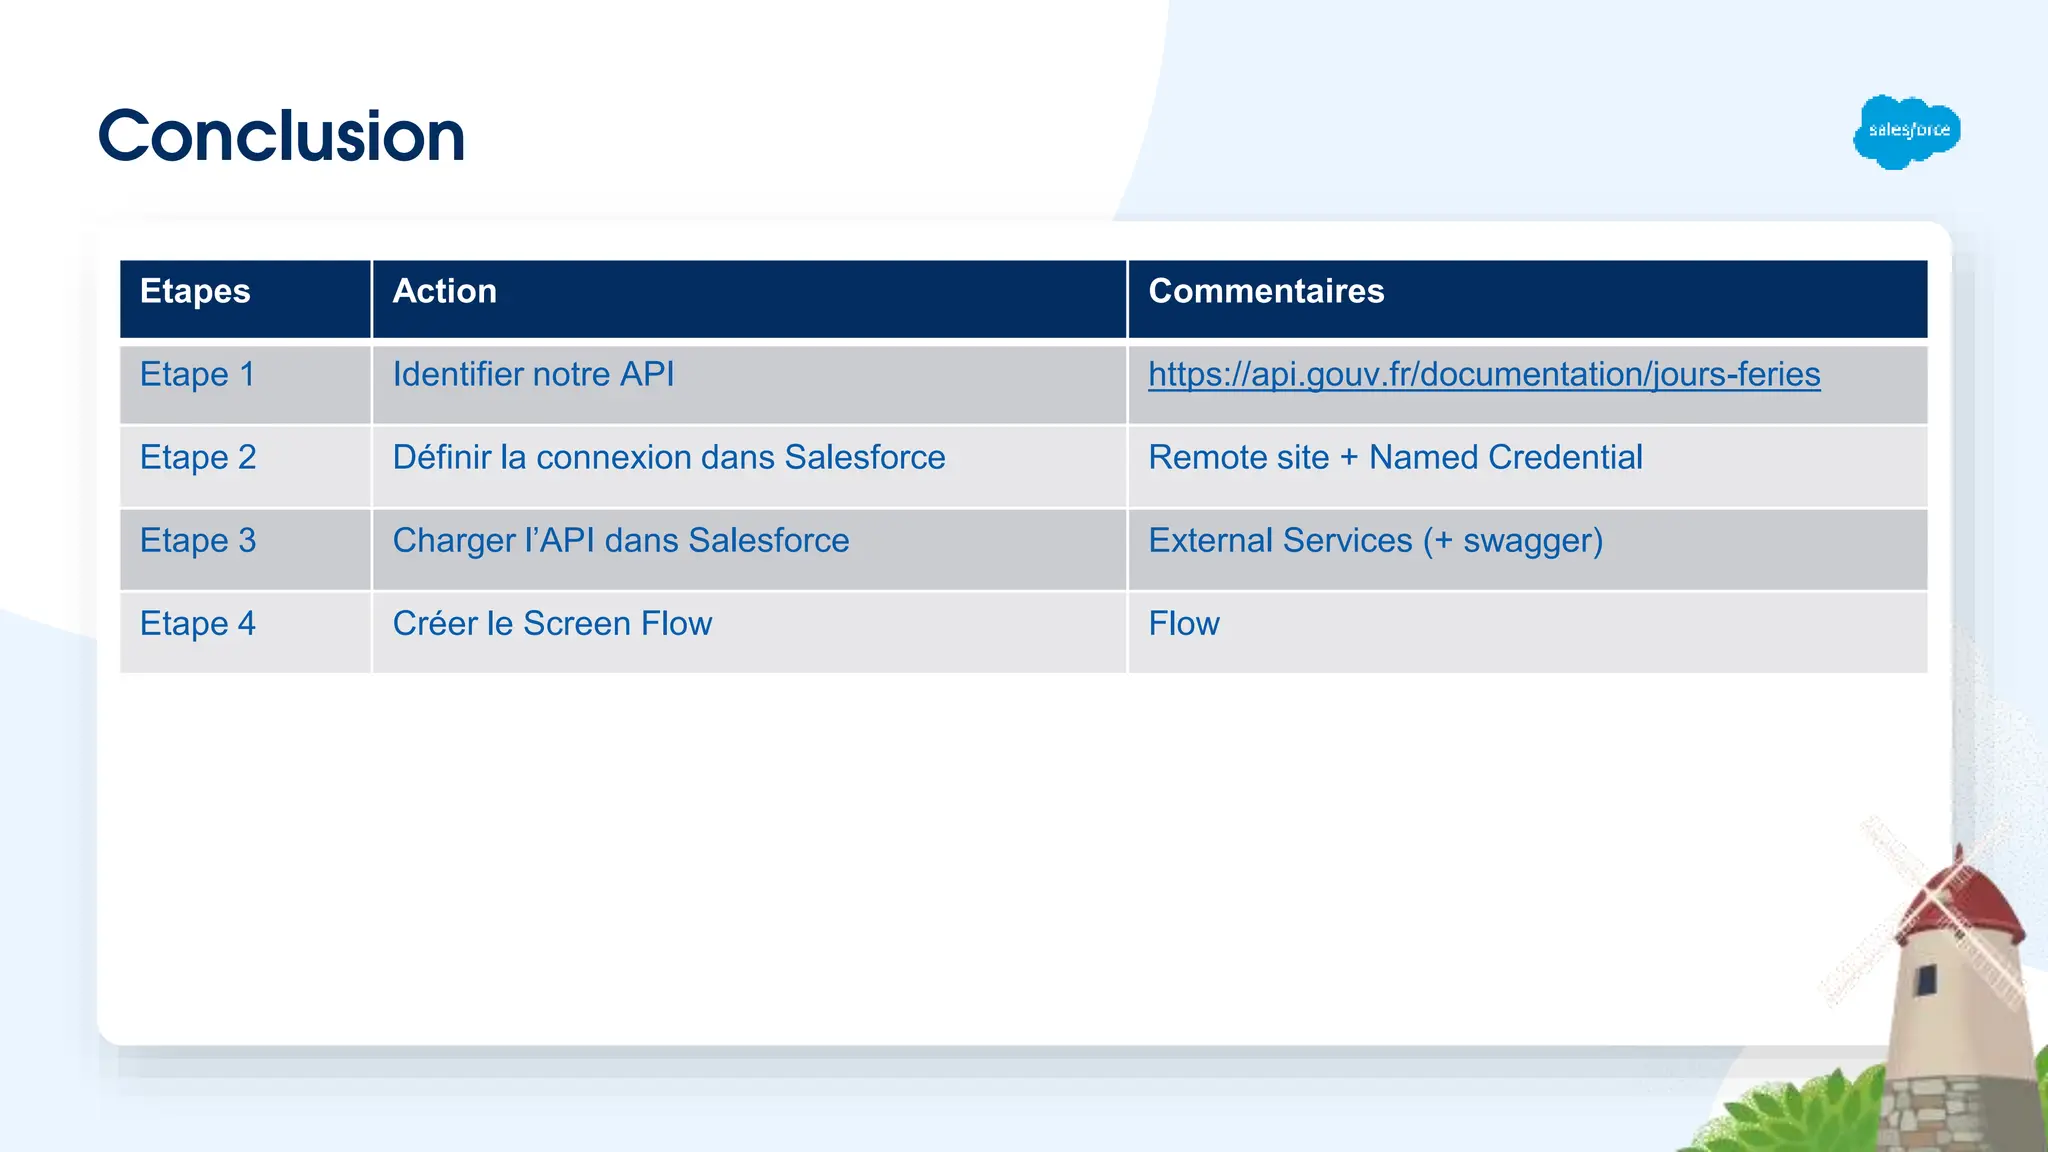Click the Commentaires column header
Image resolution: width=2048 pixels, height=1152 pixels.
[x=1527, y=299]
